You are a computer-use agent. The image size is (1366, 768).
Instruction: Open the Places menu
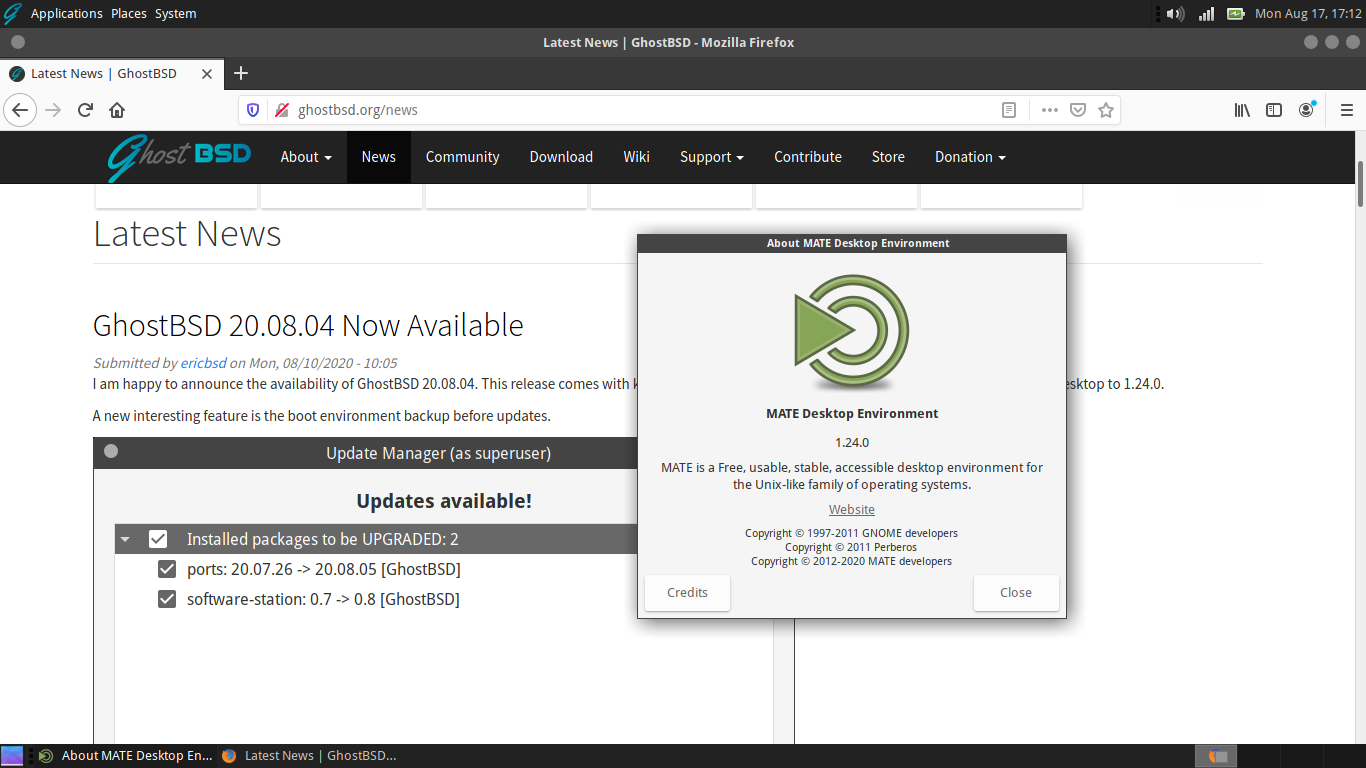coord(128,14)
